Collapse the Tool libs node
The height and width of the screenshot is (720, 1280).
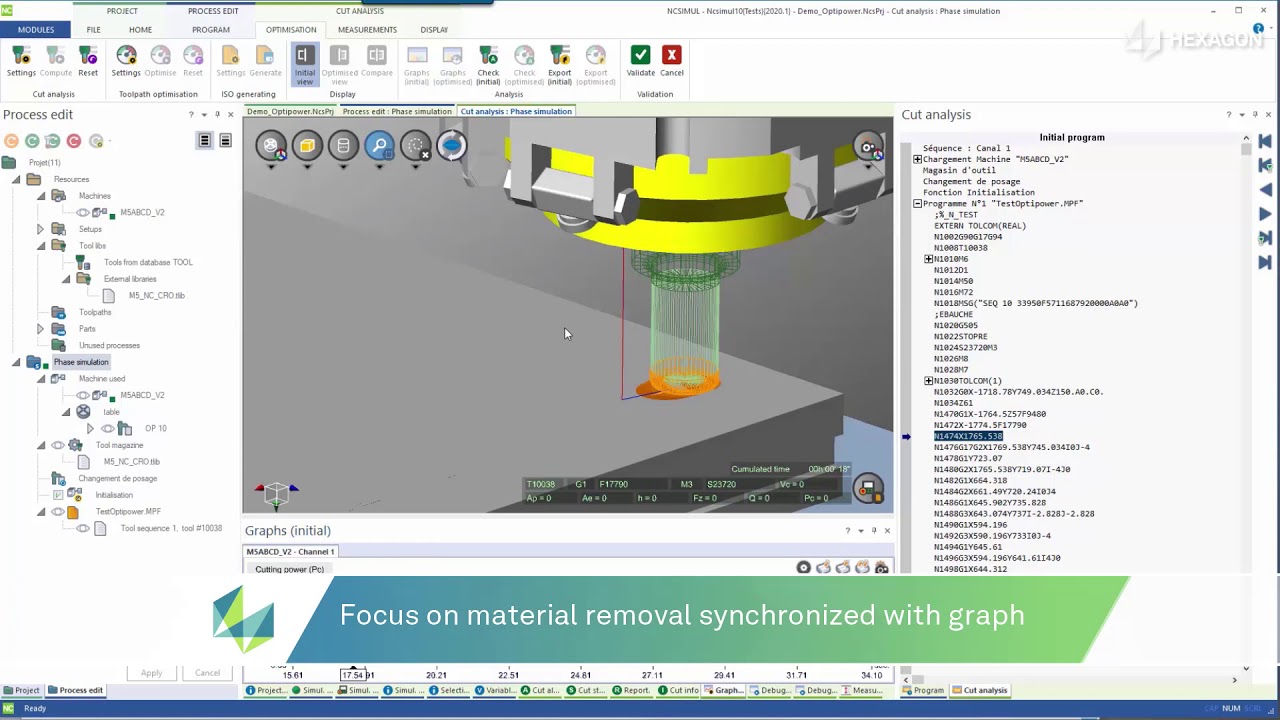point(41,246)
